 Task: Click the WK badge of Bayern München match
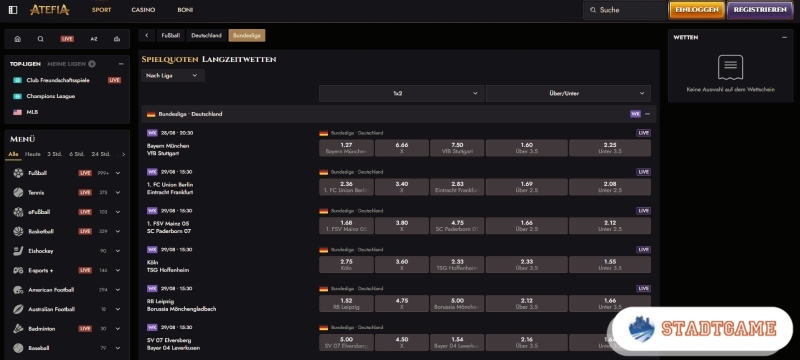pos(152,133)
